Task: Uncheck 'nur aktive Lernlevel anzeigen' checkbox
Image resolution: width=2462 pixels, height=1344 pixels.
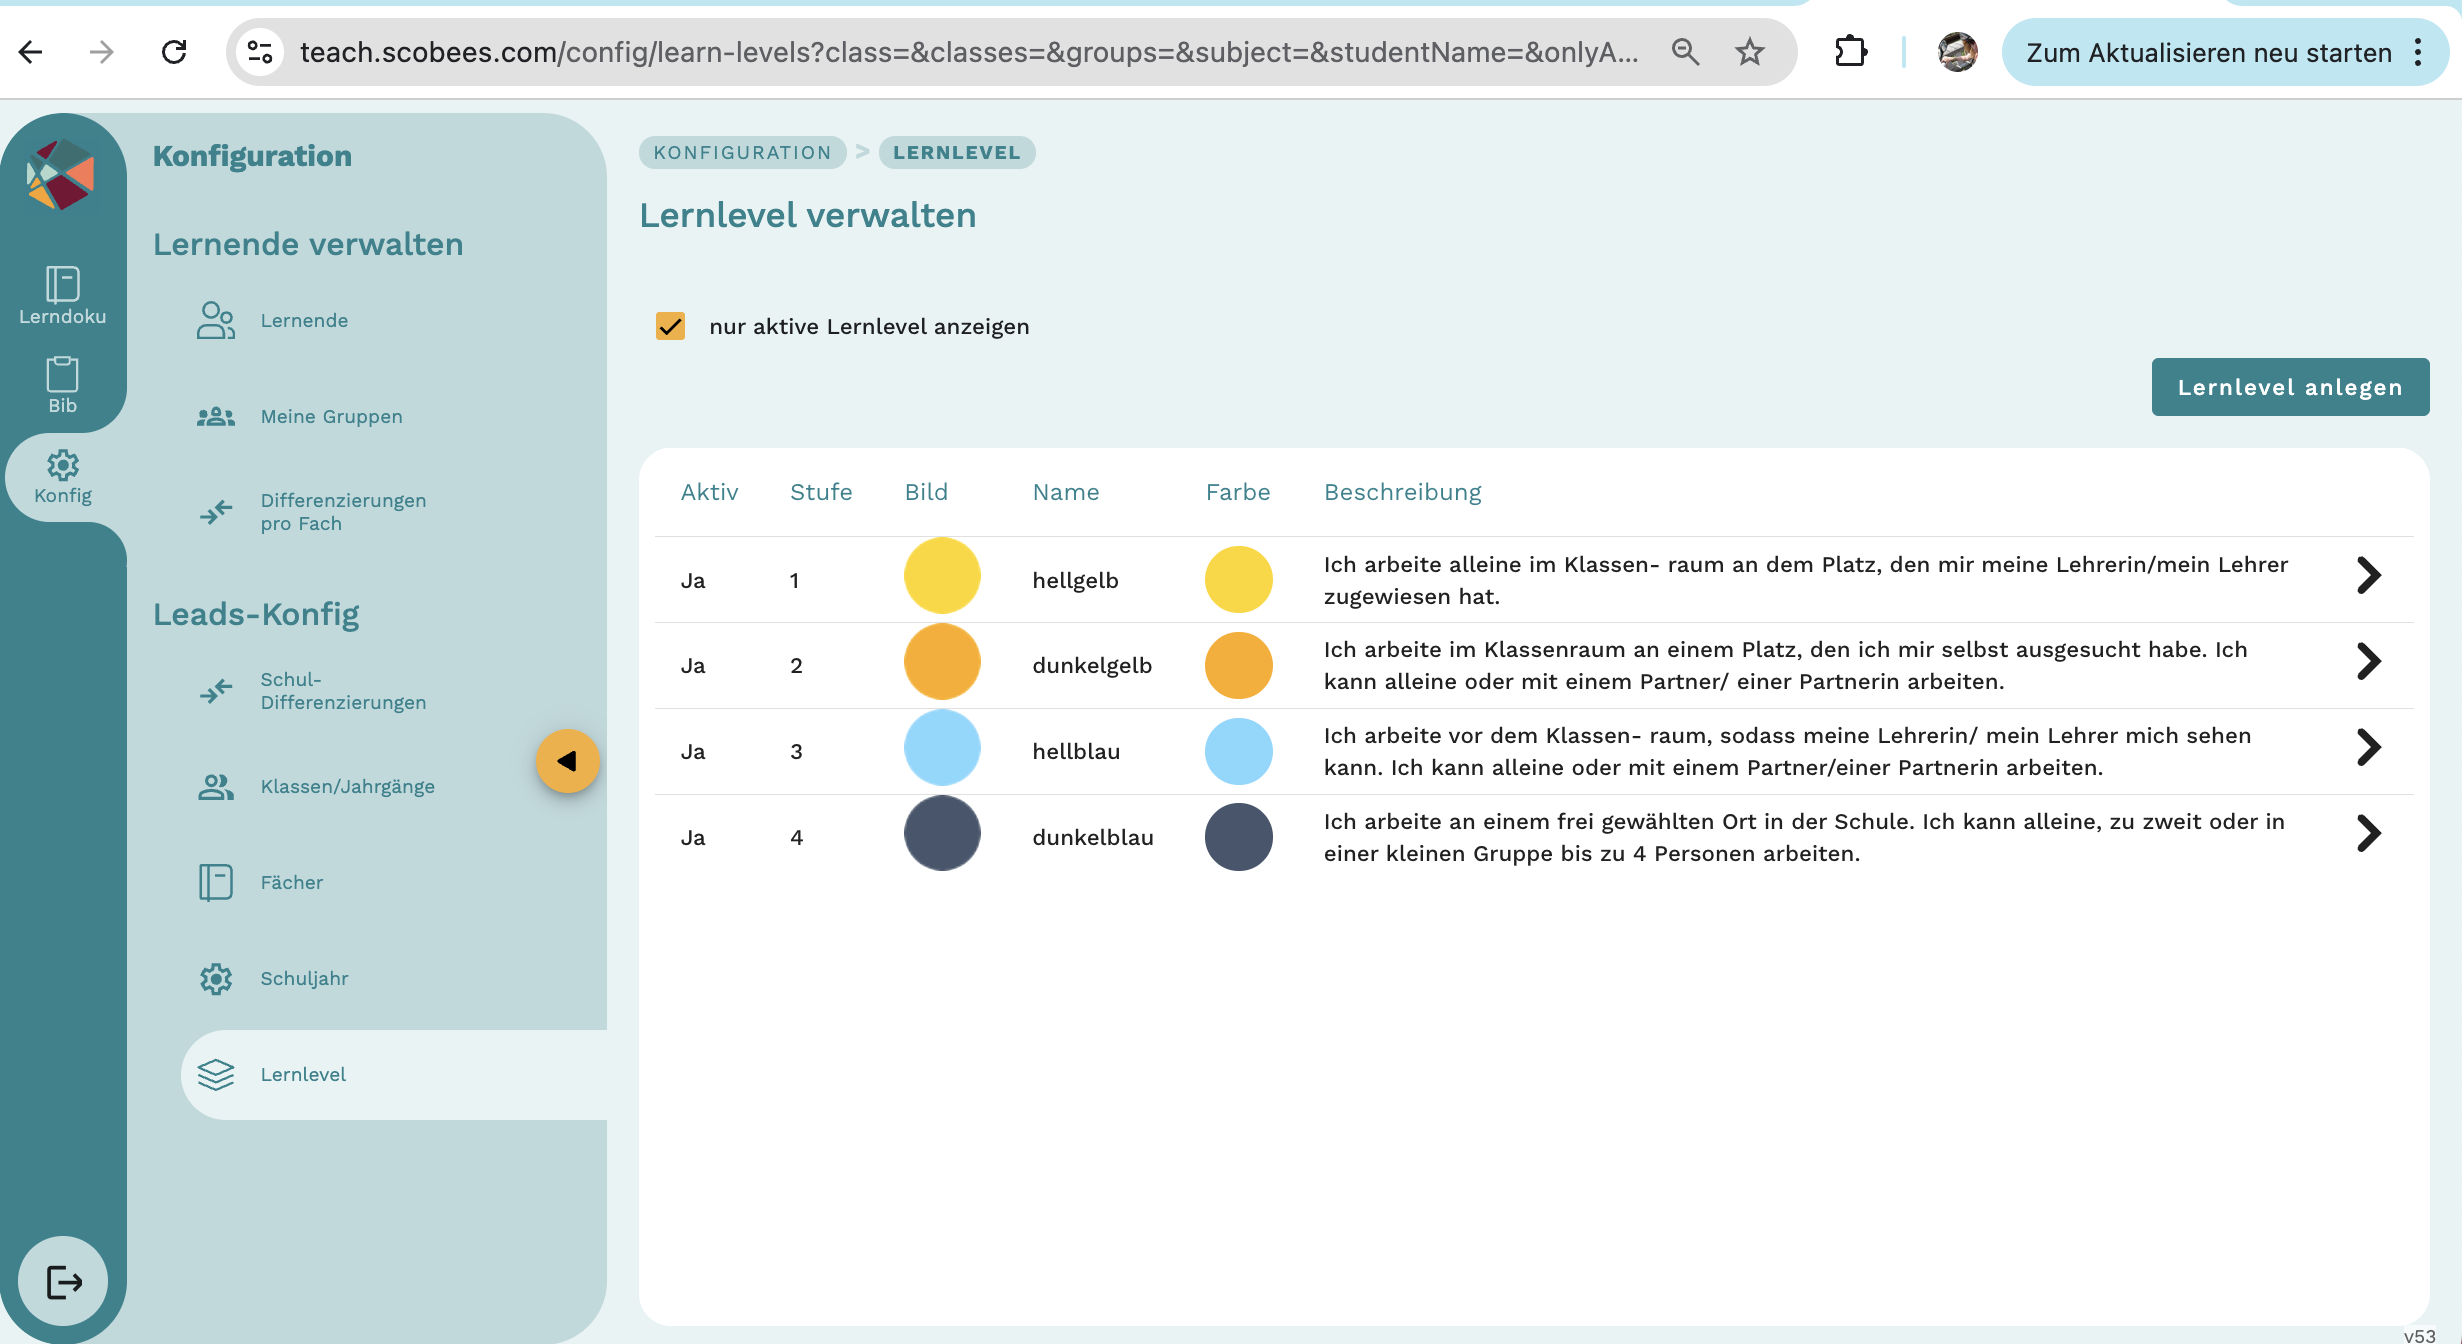Action: click(670, 326)
